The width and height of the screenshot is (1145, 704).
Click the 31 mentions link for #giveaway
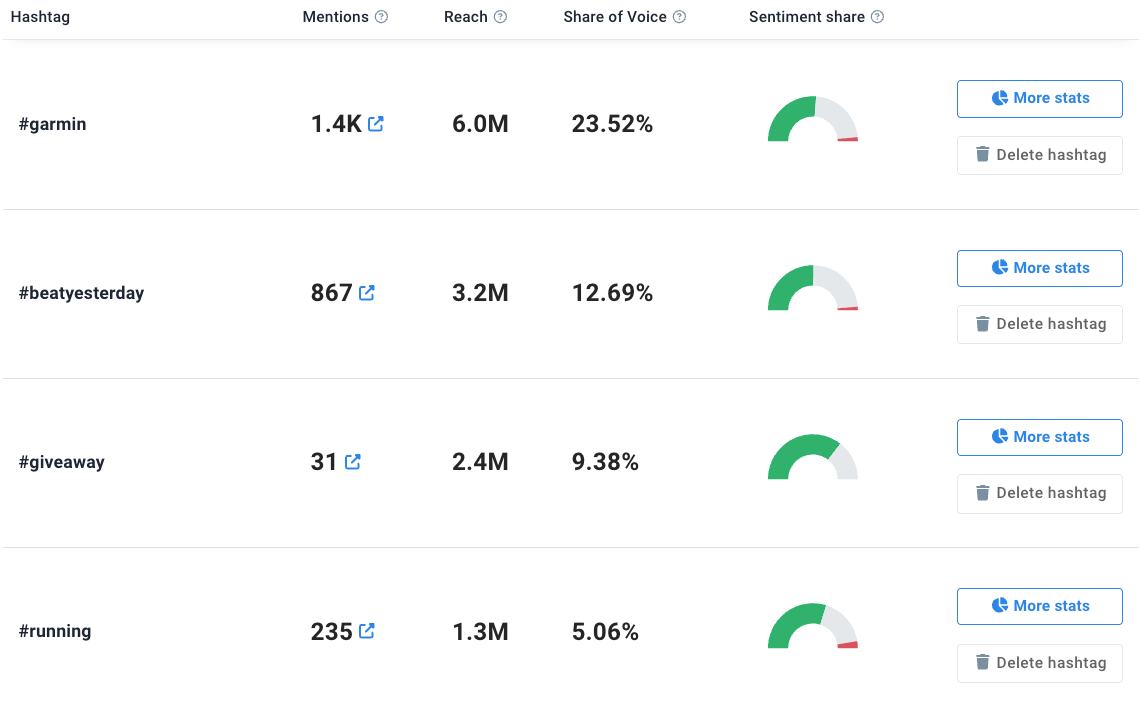[x=322, y=461]
